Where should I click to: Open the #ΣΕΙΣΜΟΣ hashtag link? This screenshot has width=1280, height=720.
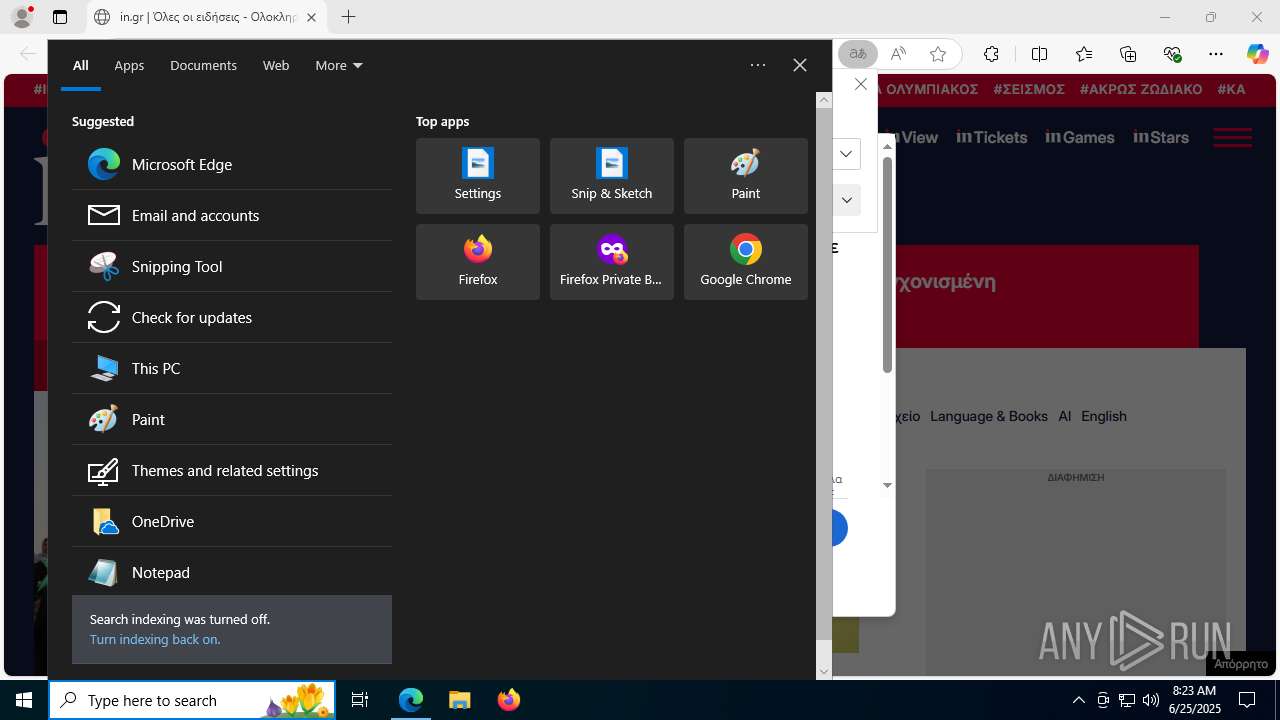(1029, 89)
